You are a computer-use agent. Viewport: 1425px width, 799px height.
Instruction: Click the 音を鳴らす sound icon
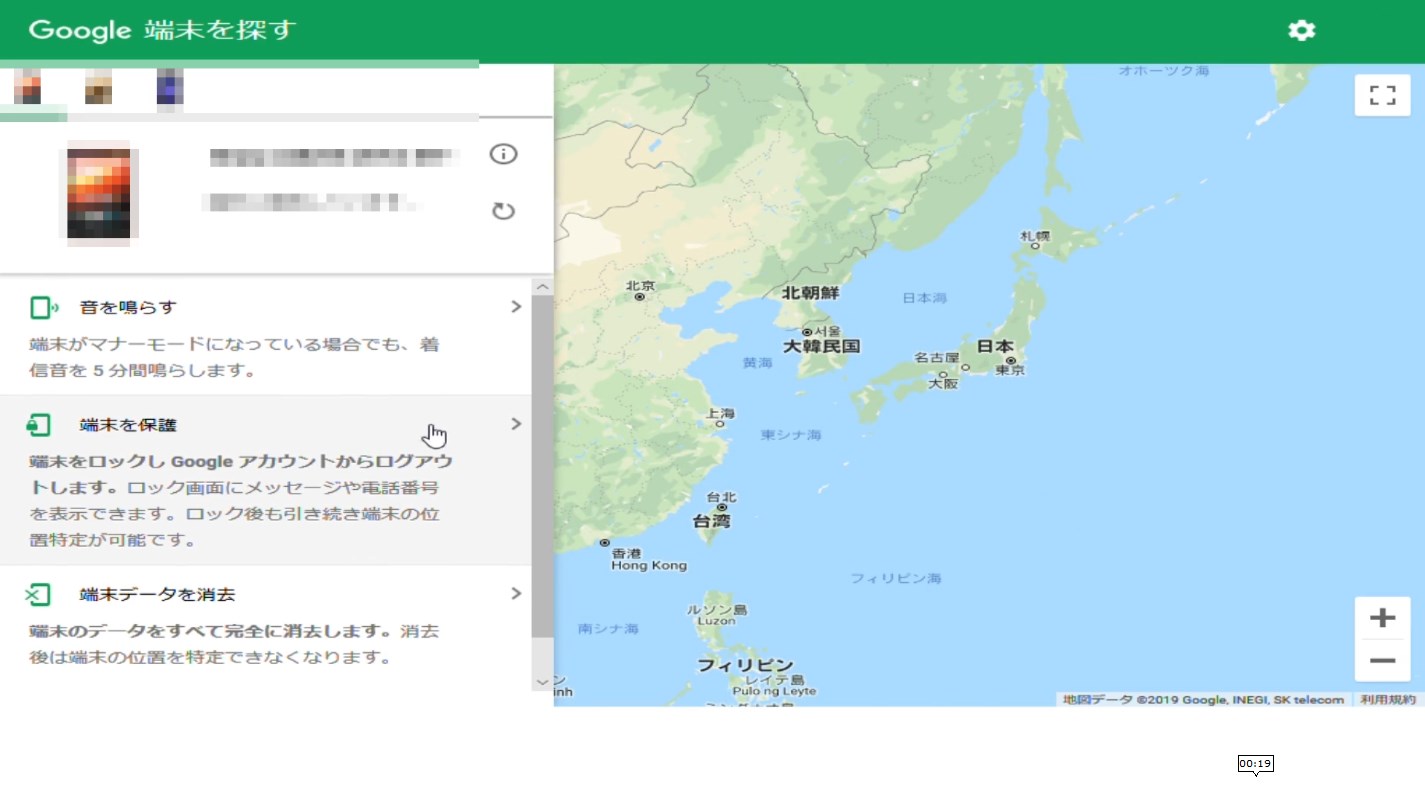point(44,307)
